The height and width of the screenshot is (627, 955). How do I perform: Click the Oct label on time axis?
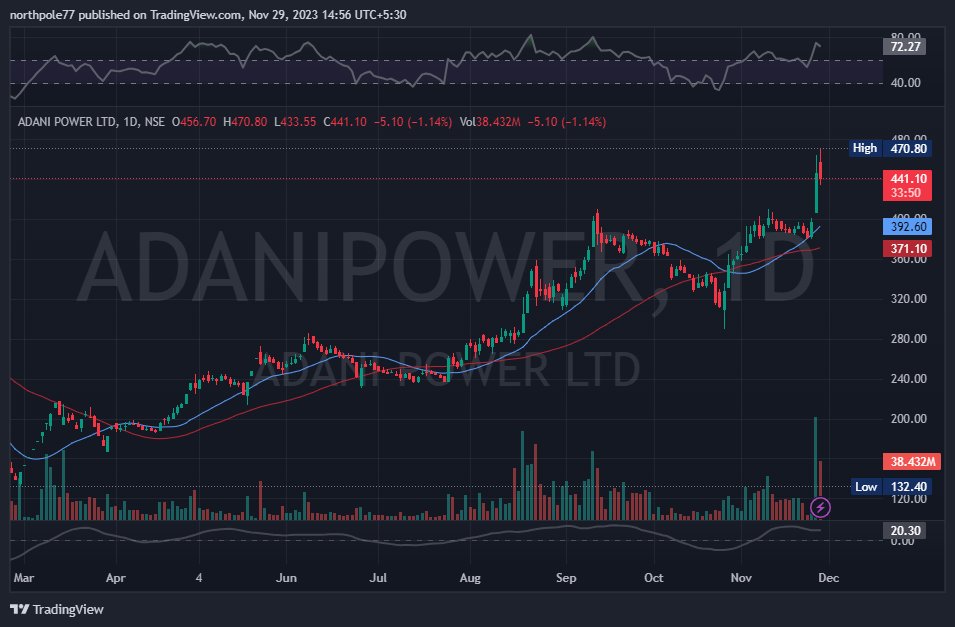click(654, 578)
